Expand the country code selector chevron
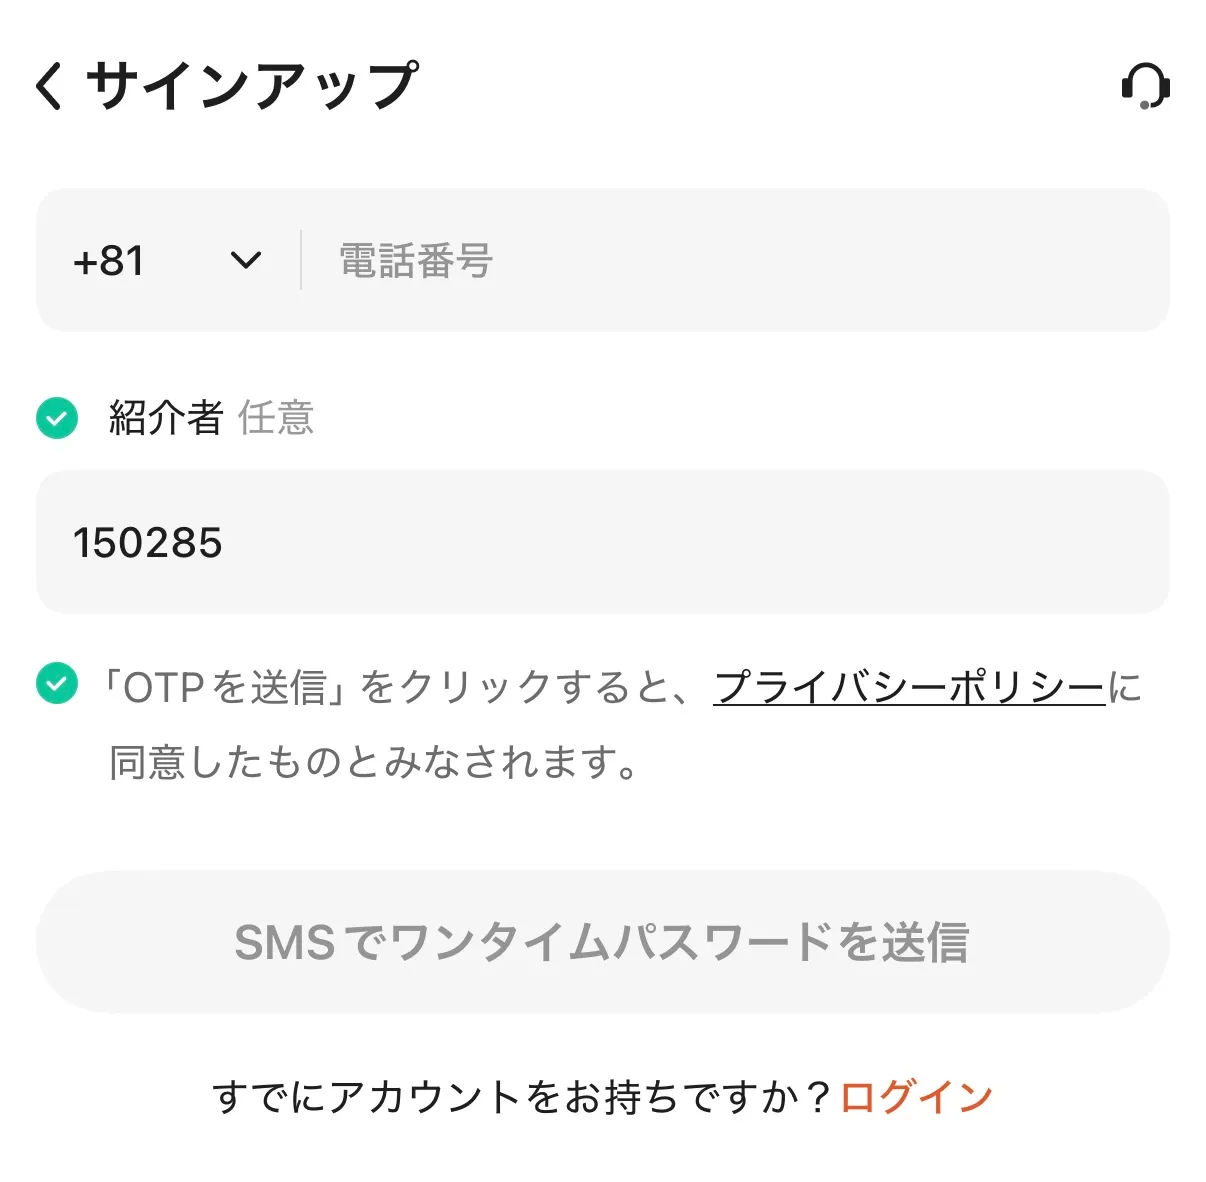The image size is (1206, 1182). (242, 261)
